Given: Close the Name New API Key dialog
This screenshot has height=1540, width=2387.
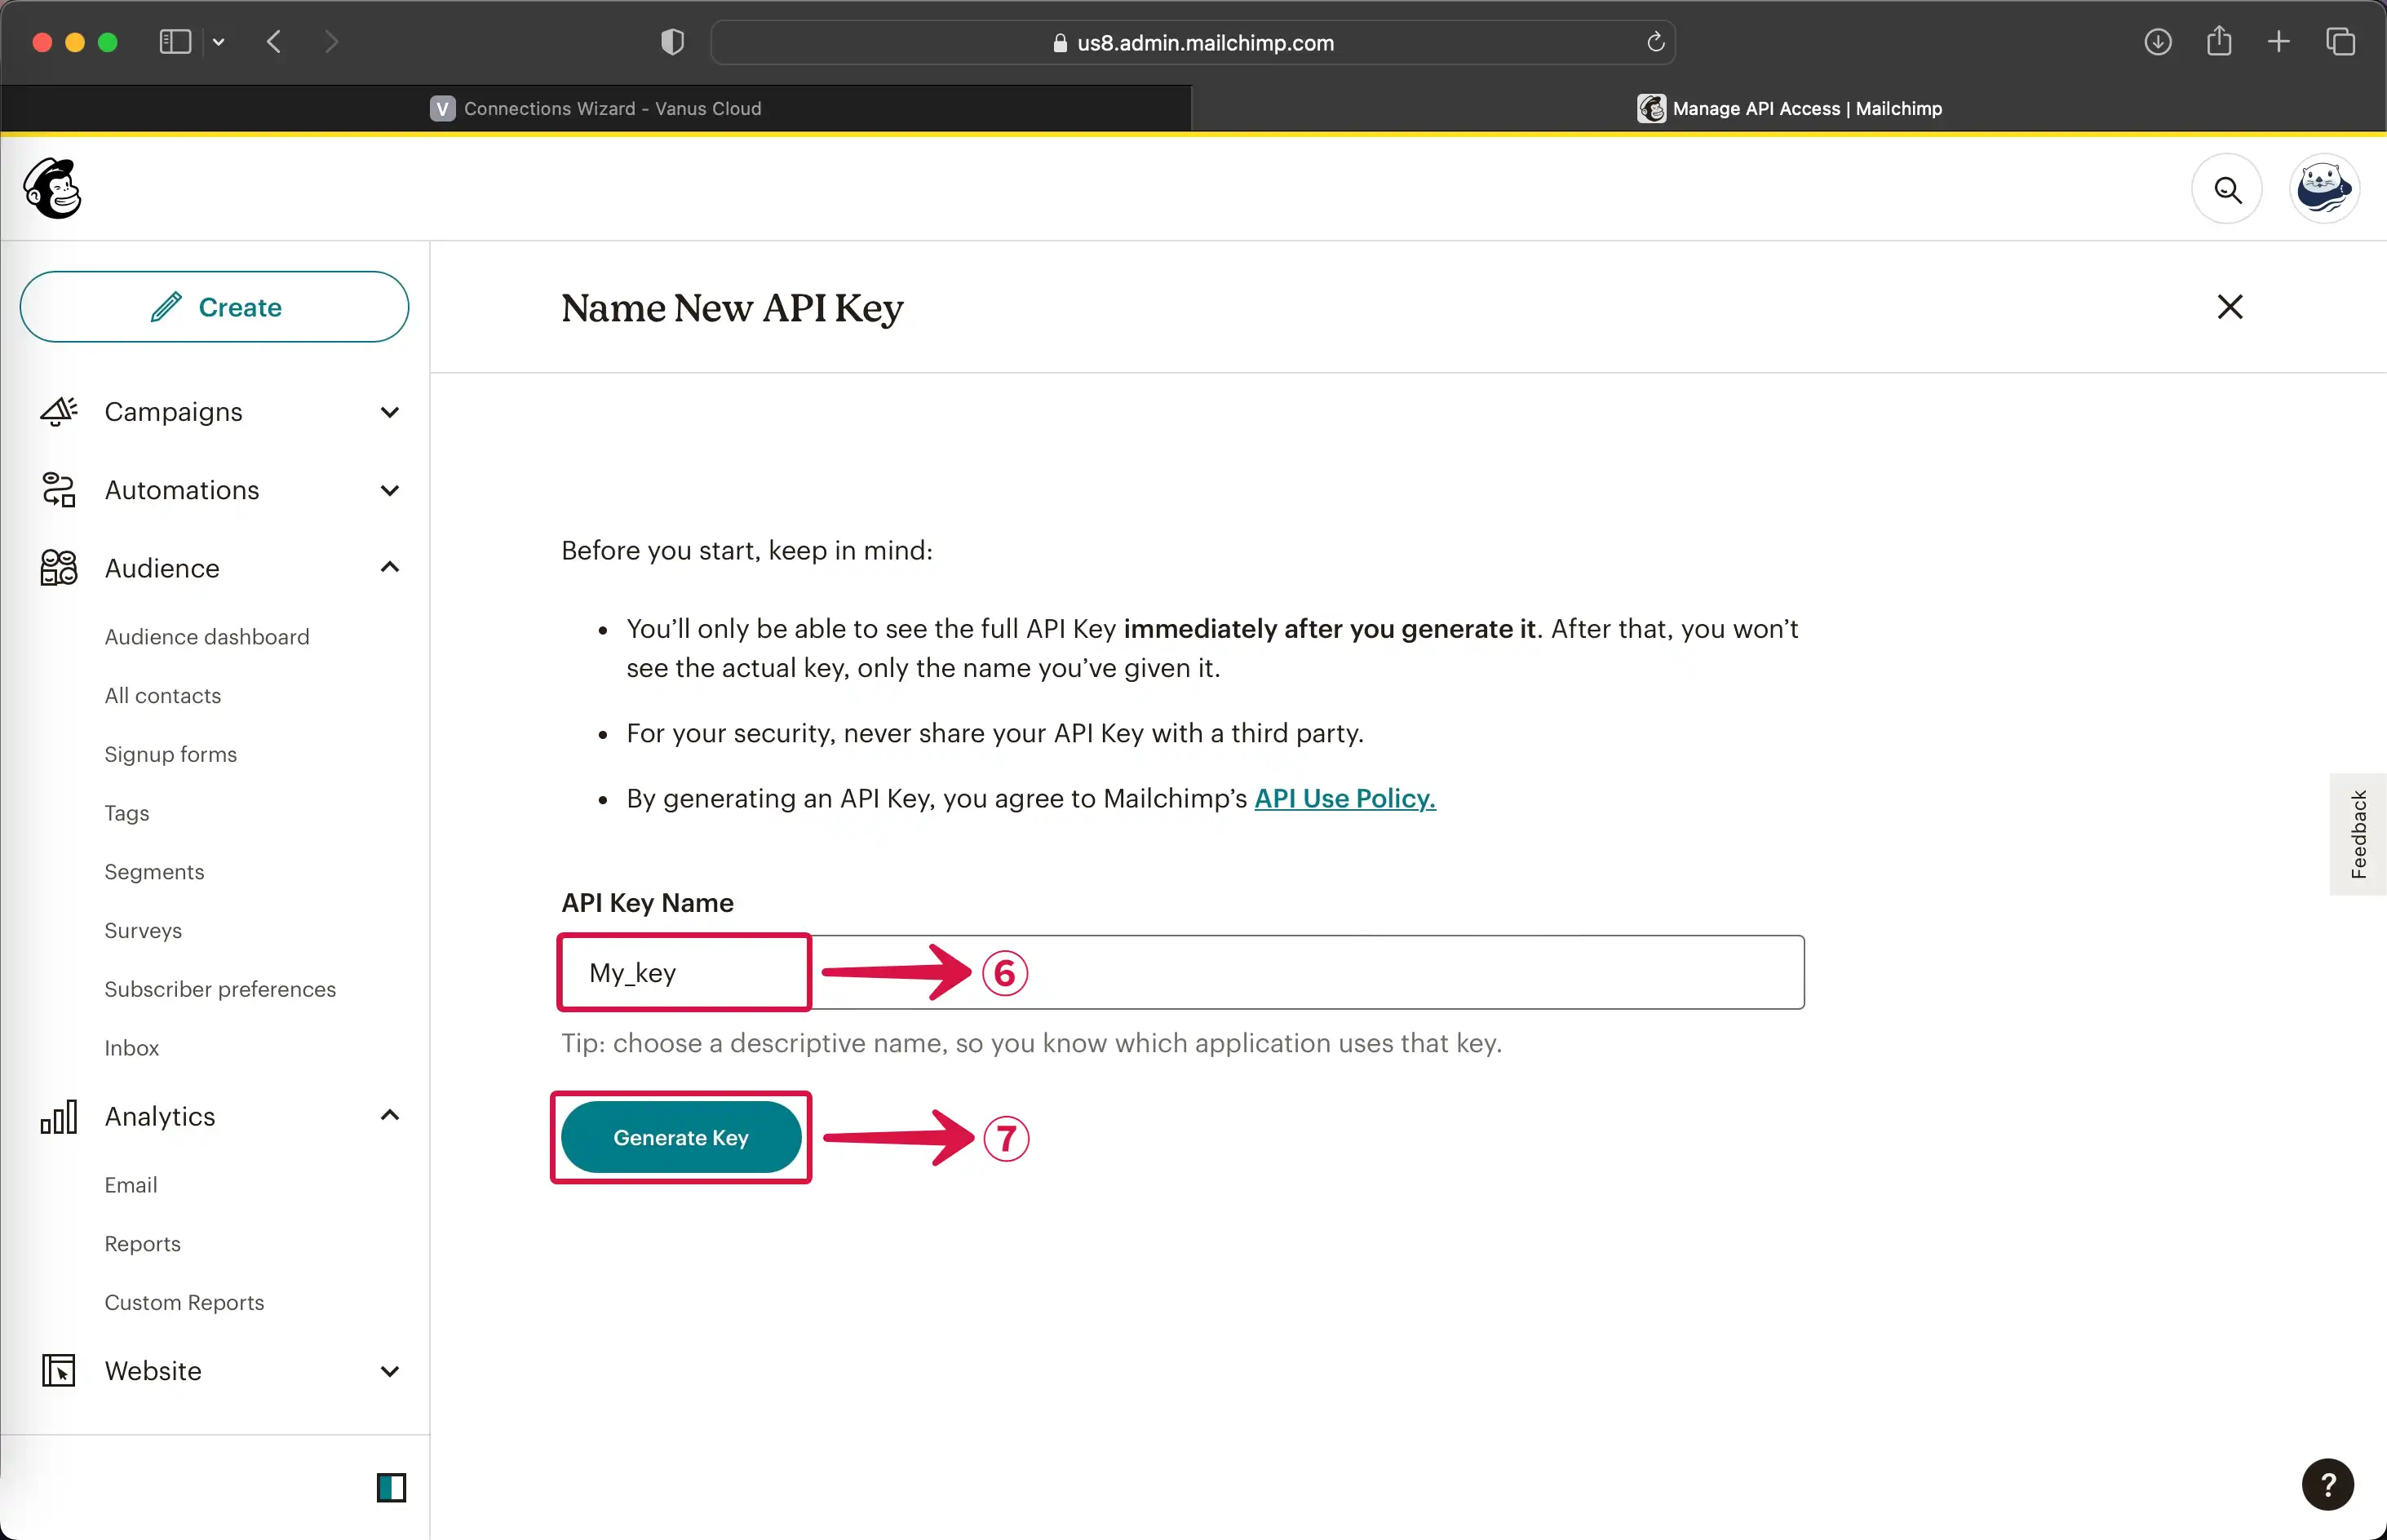Looking at the screenshot, I should pos(2229,307).
